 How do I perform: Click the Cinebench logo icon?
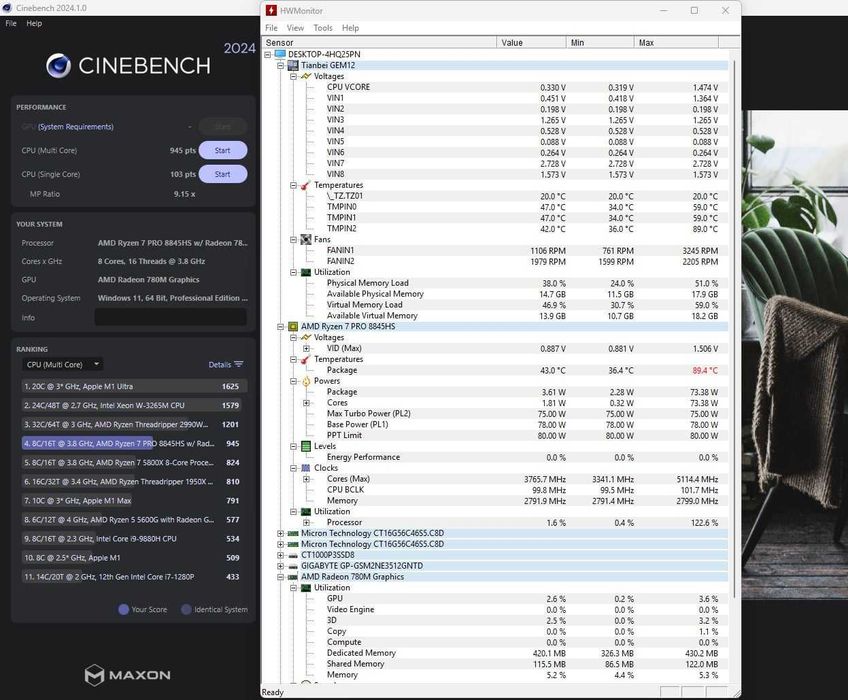tap(58, 65)
